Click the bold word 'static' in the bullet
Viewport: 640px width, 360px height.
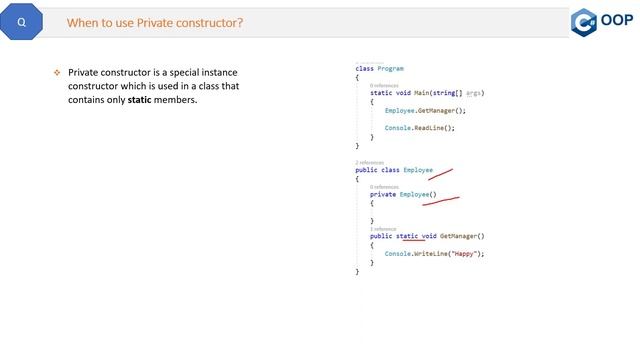click(x=139, y=100)
